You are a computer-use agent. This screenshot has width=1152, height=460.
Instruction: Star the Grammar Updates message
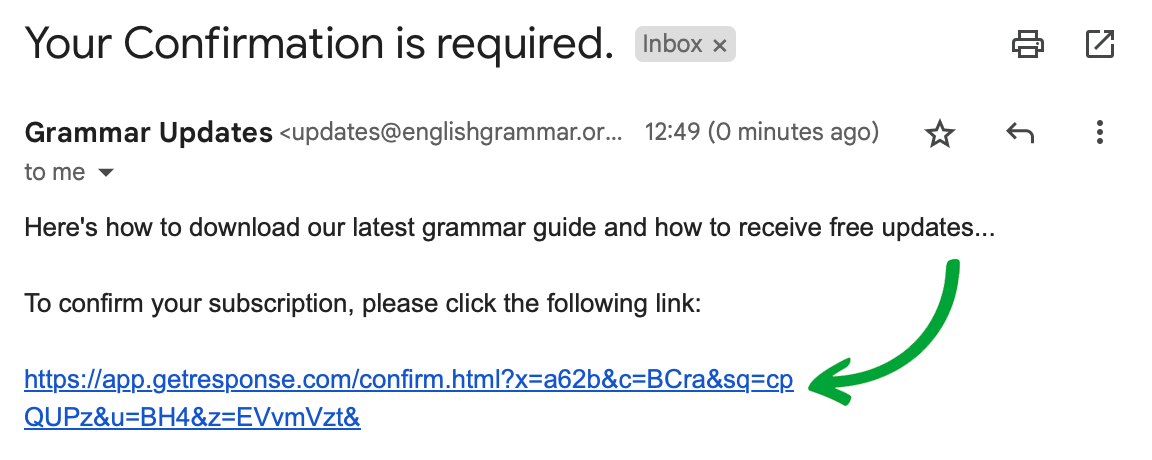[x=939, y=133]
